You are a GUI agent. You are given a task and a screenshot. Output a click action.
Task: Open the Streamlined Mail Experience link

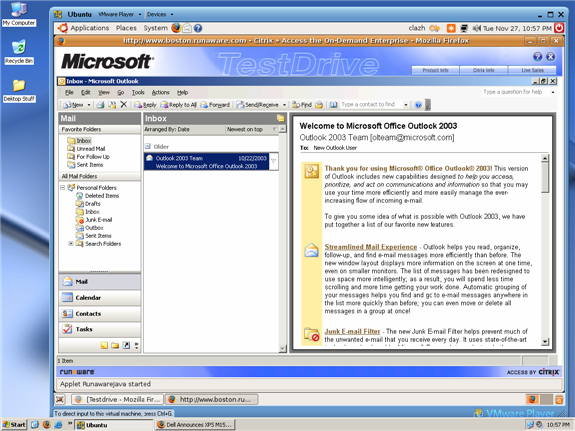point(371,247)
